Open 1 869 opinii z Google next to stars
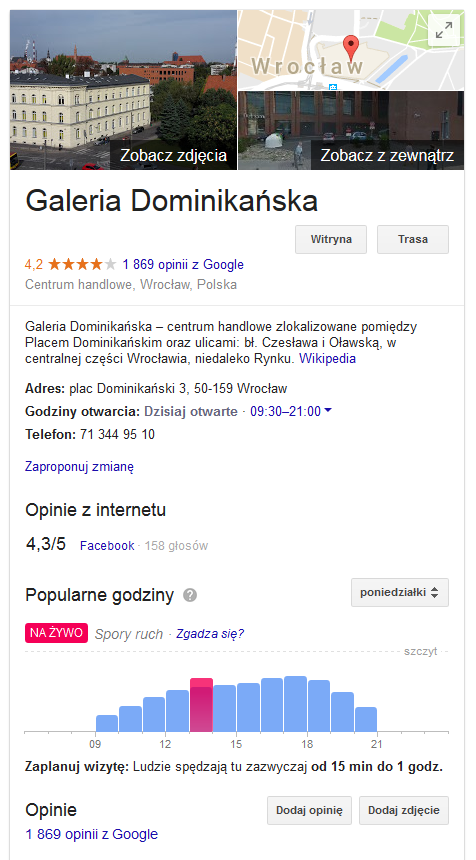The width and height of the screenshot is (476, 860). [x=183, y=265]
